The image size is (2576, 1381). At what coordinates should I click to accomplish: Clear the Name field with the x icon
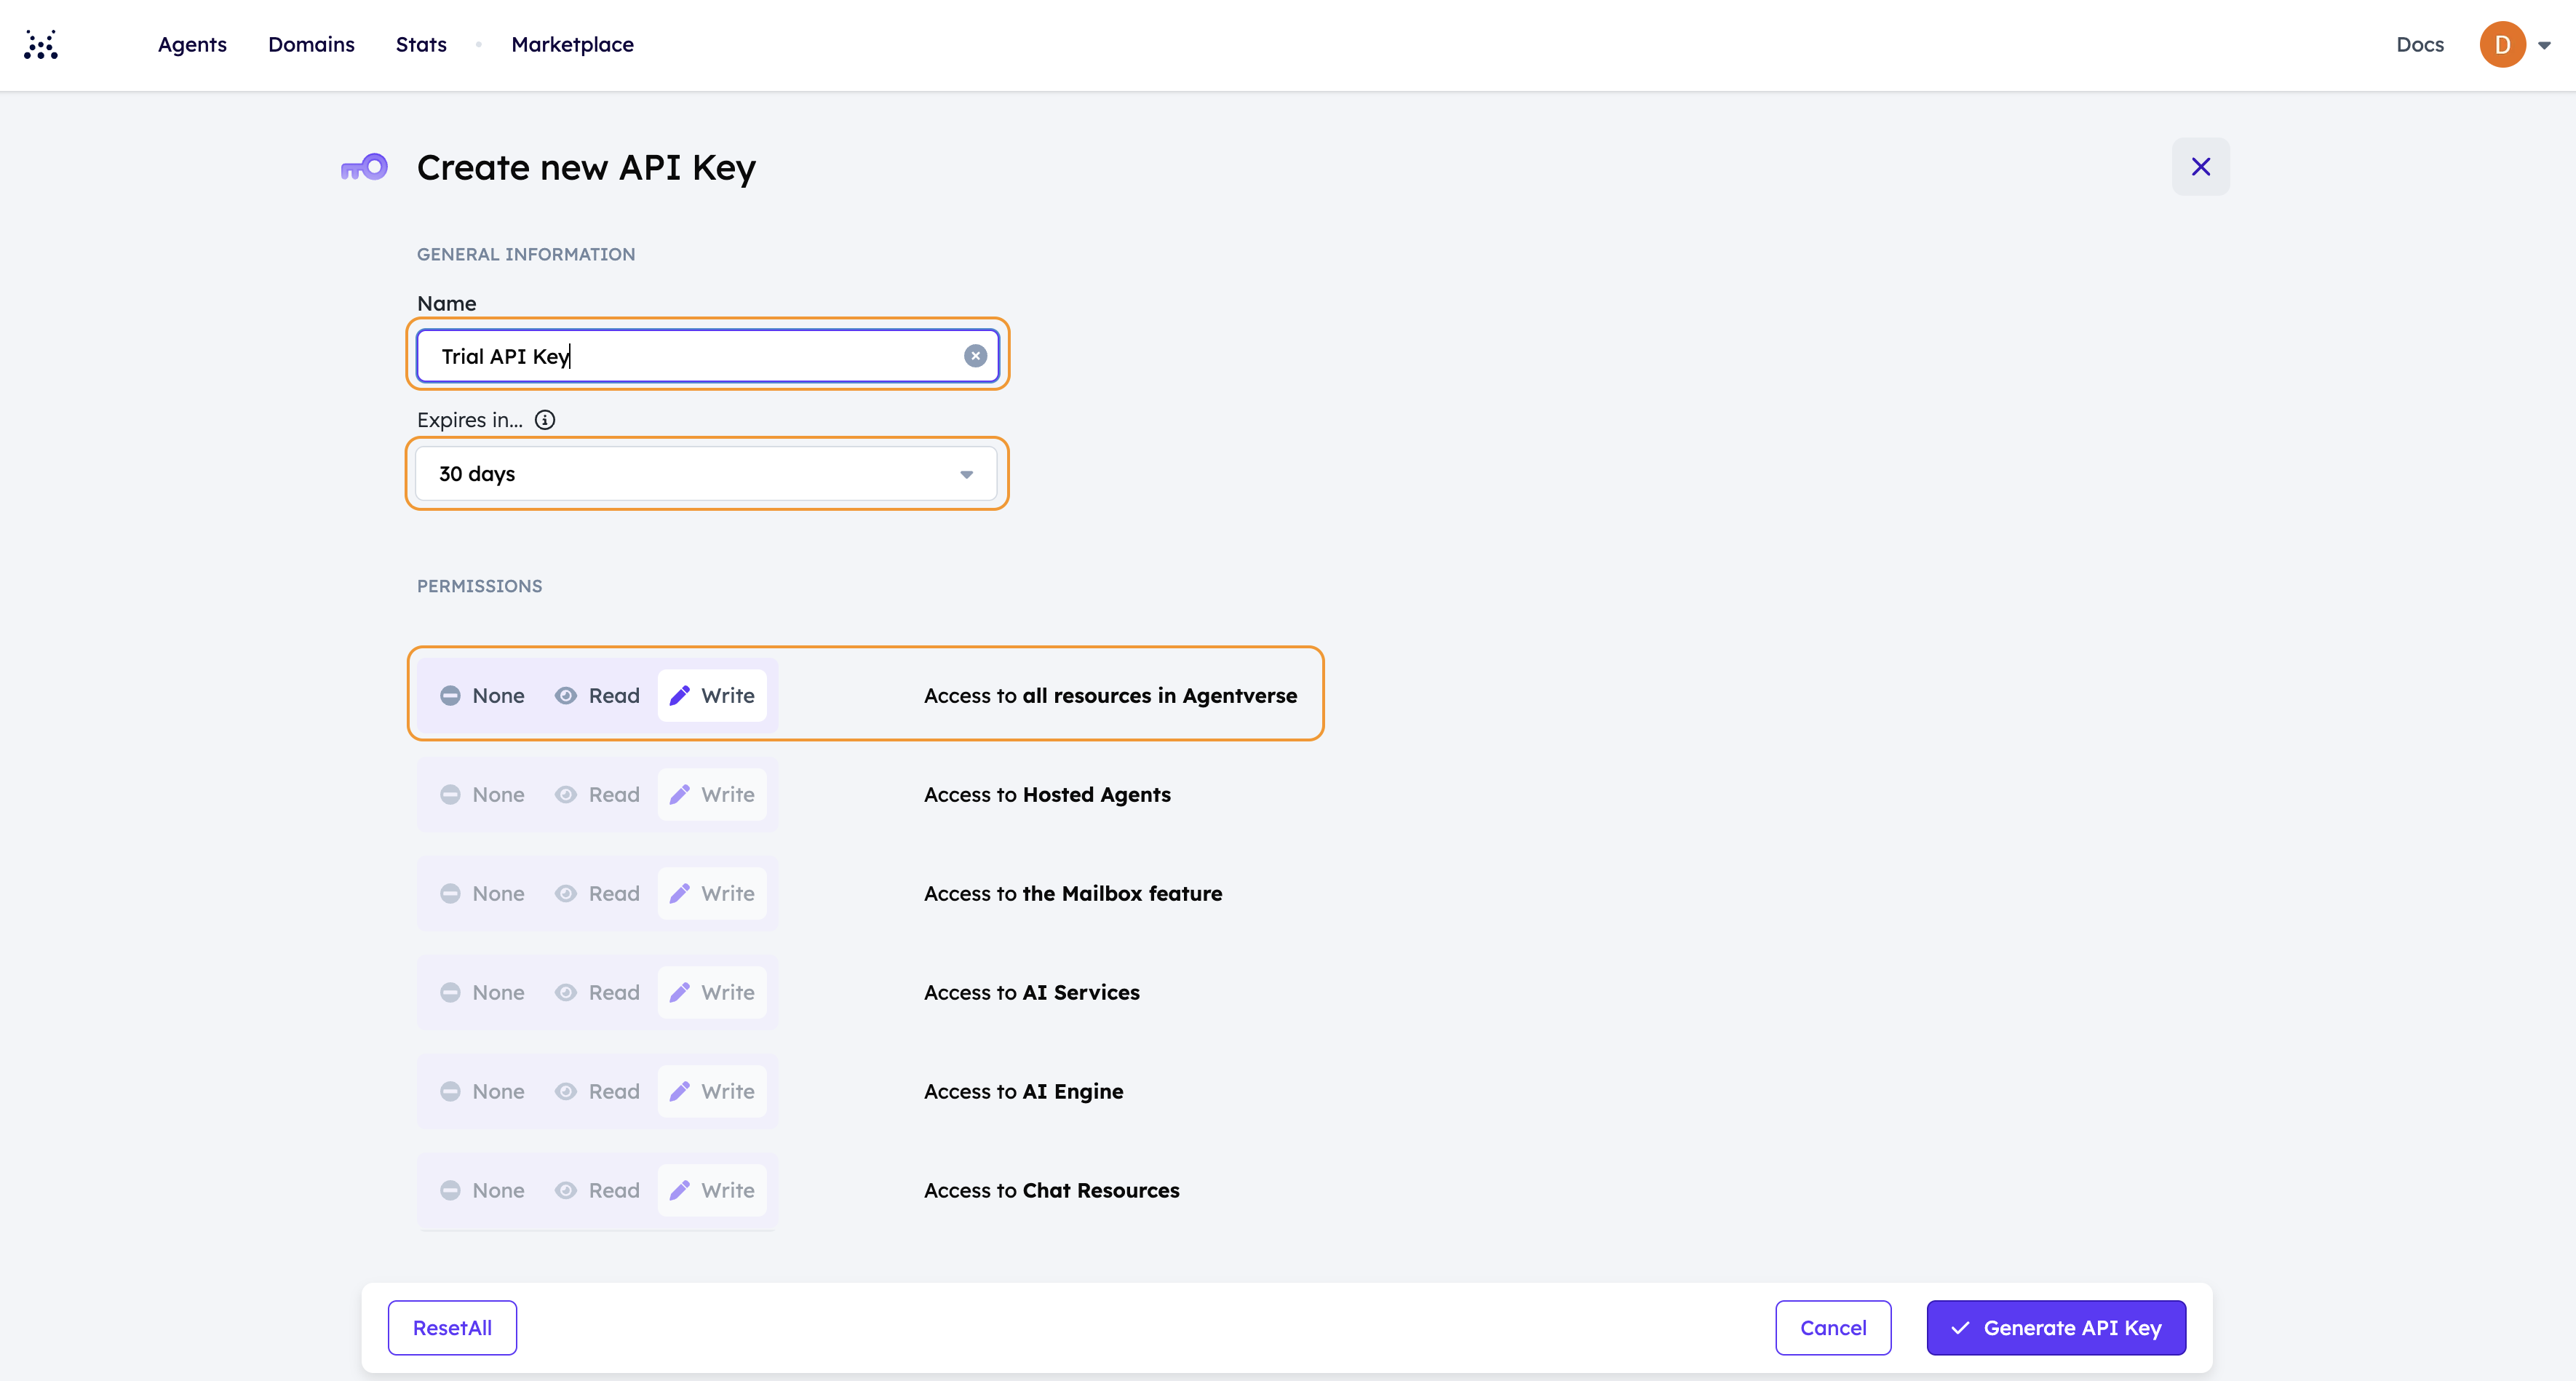tap(975, 356)
